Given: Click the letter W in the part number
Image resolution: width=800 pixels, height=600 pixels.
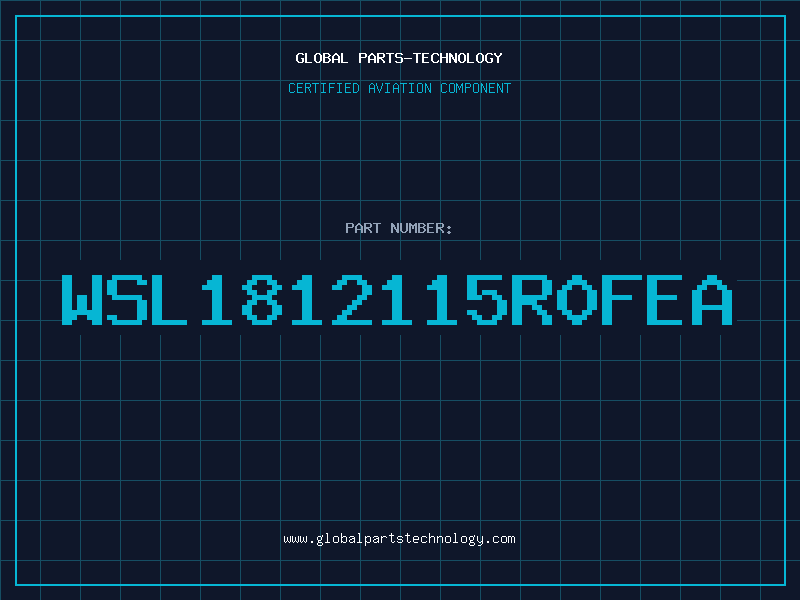Looking at the screenshot, I should click(x=82, y=299).
